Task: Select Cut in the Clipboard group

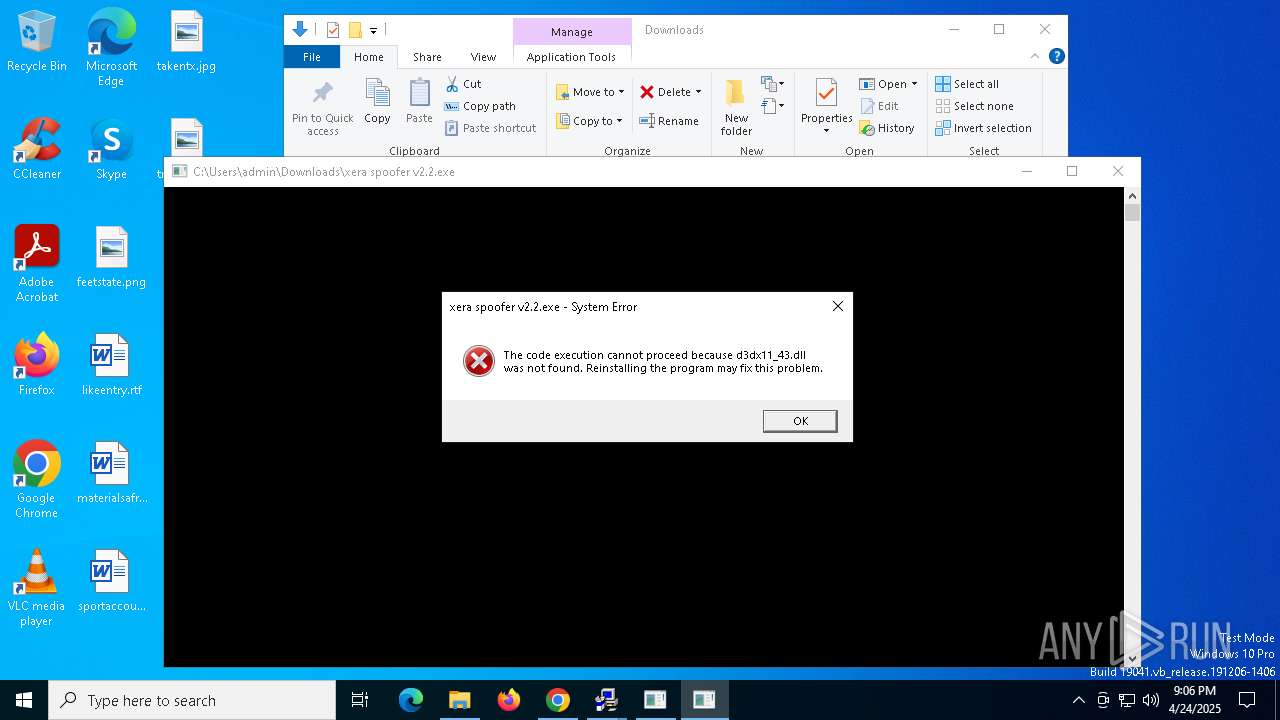Action: 464,84
